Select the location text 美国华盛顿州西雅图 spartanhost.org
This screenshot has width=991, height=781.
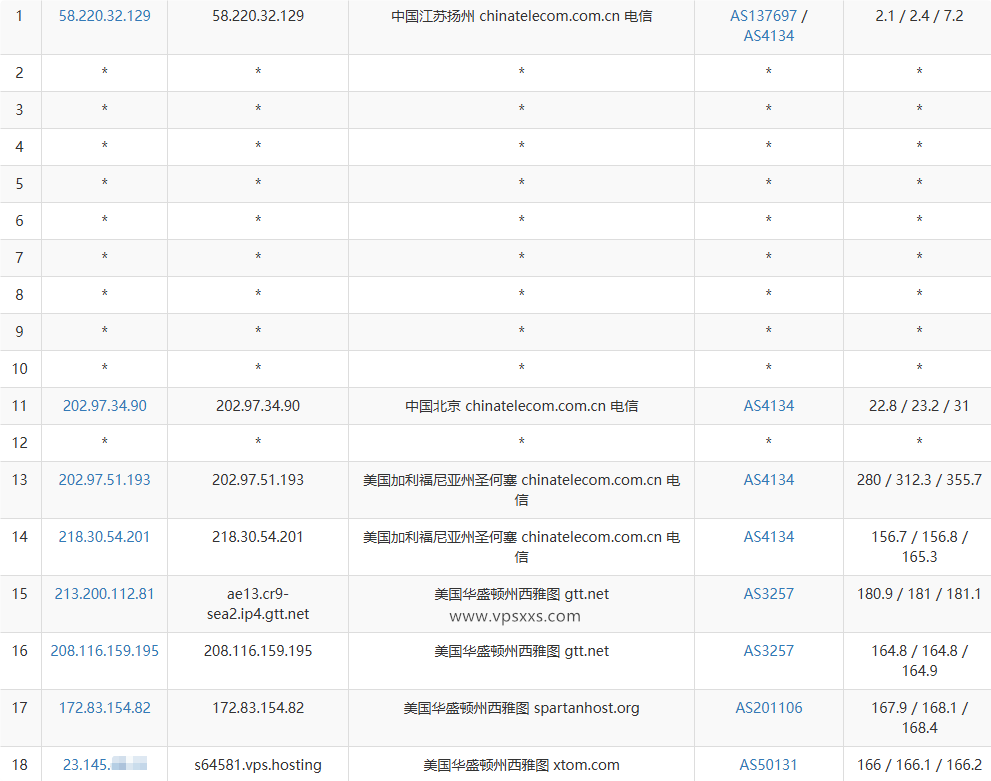coord(521,708)
